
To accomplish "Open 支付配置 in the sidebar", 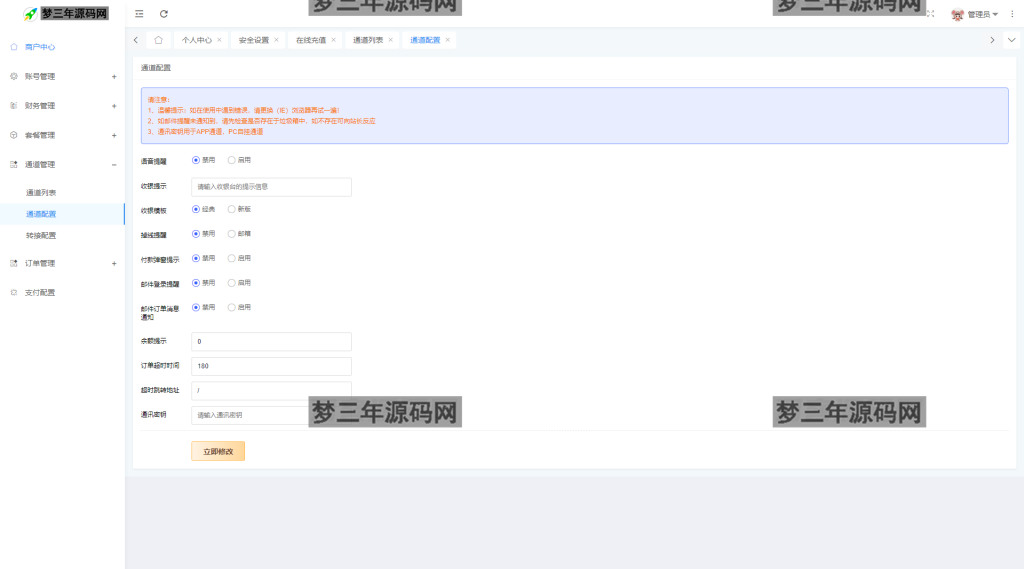I will tap(40, 293).
